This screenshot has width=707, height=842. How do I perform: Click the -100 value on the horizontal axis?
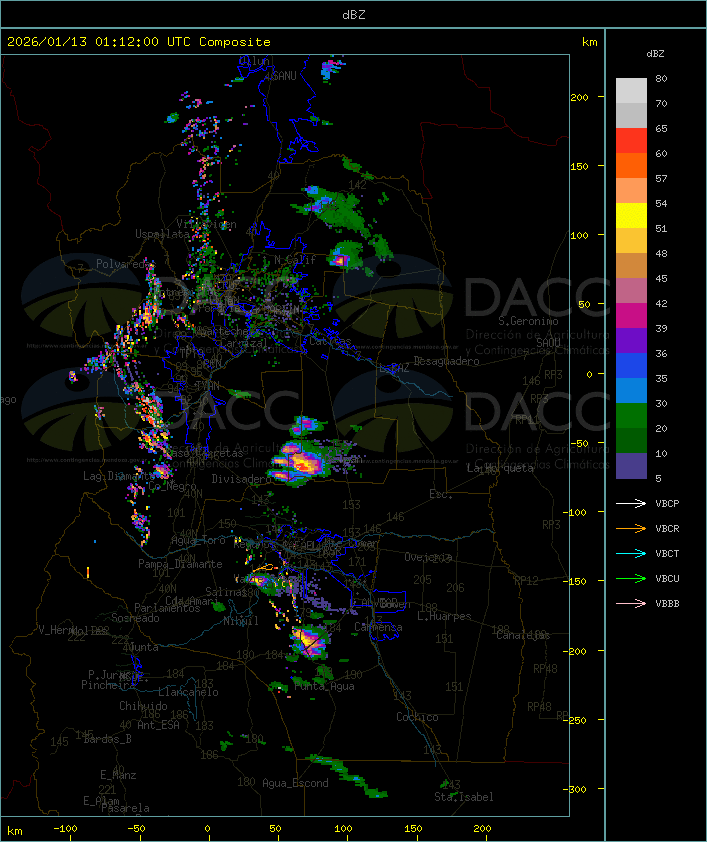pos(65,829)
